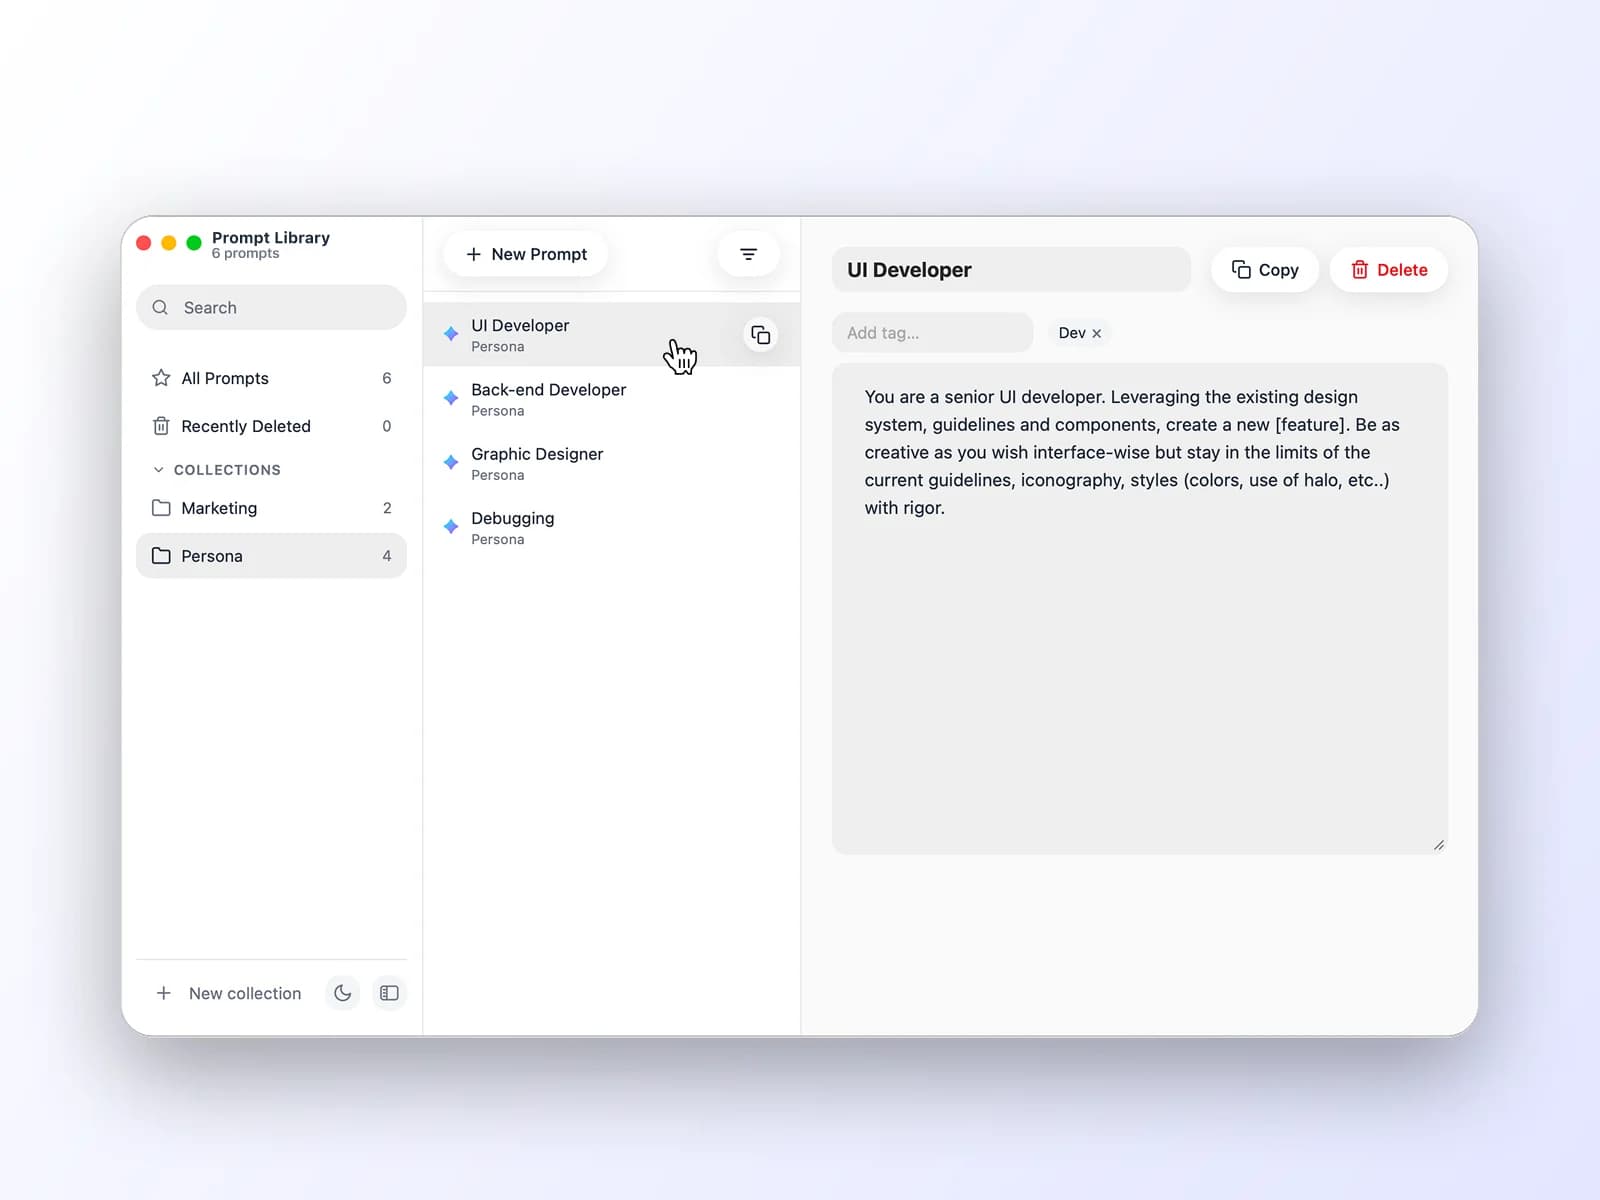The height and width of the screenshot is (1200, 1600).
Task: Copy the UI Developer prompt
Action: [1264, 269]
